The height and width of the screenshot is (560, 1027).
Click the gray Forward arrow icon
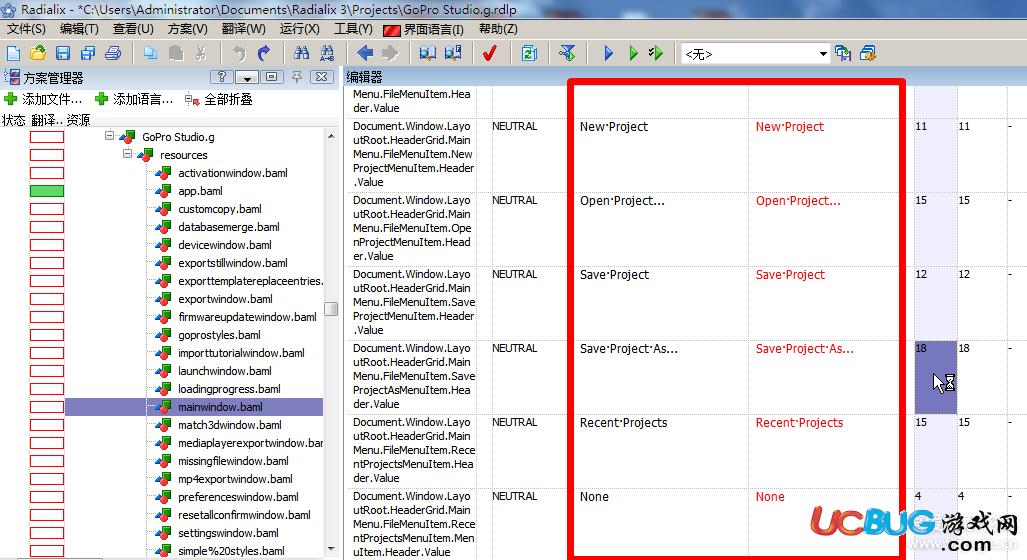[x=390, y=54]
